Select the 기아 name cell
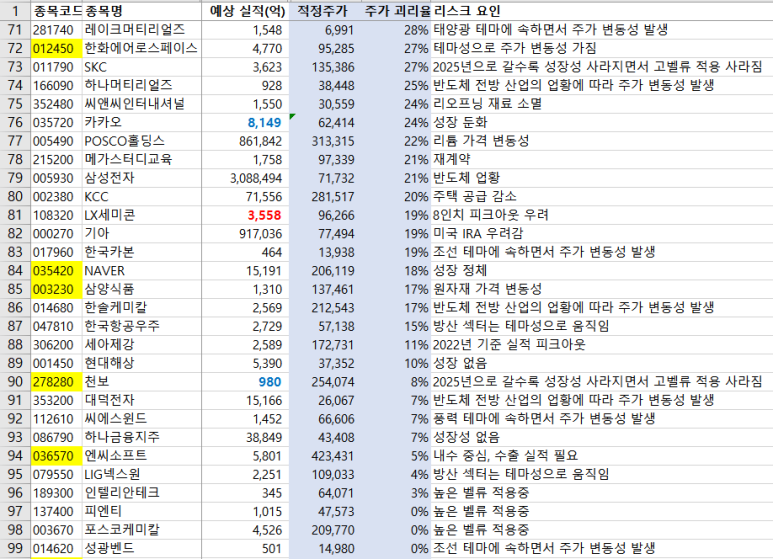This screenshot has width=773, height=559. (142, 233)
